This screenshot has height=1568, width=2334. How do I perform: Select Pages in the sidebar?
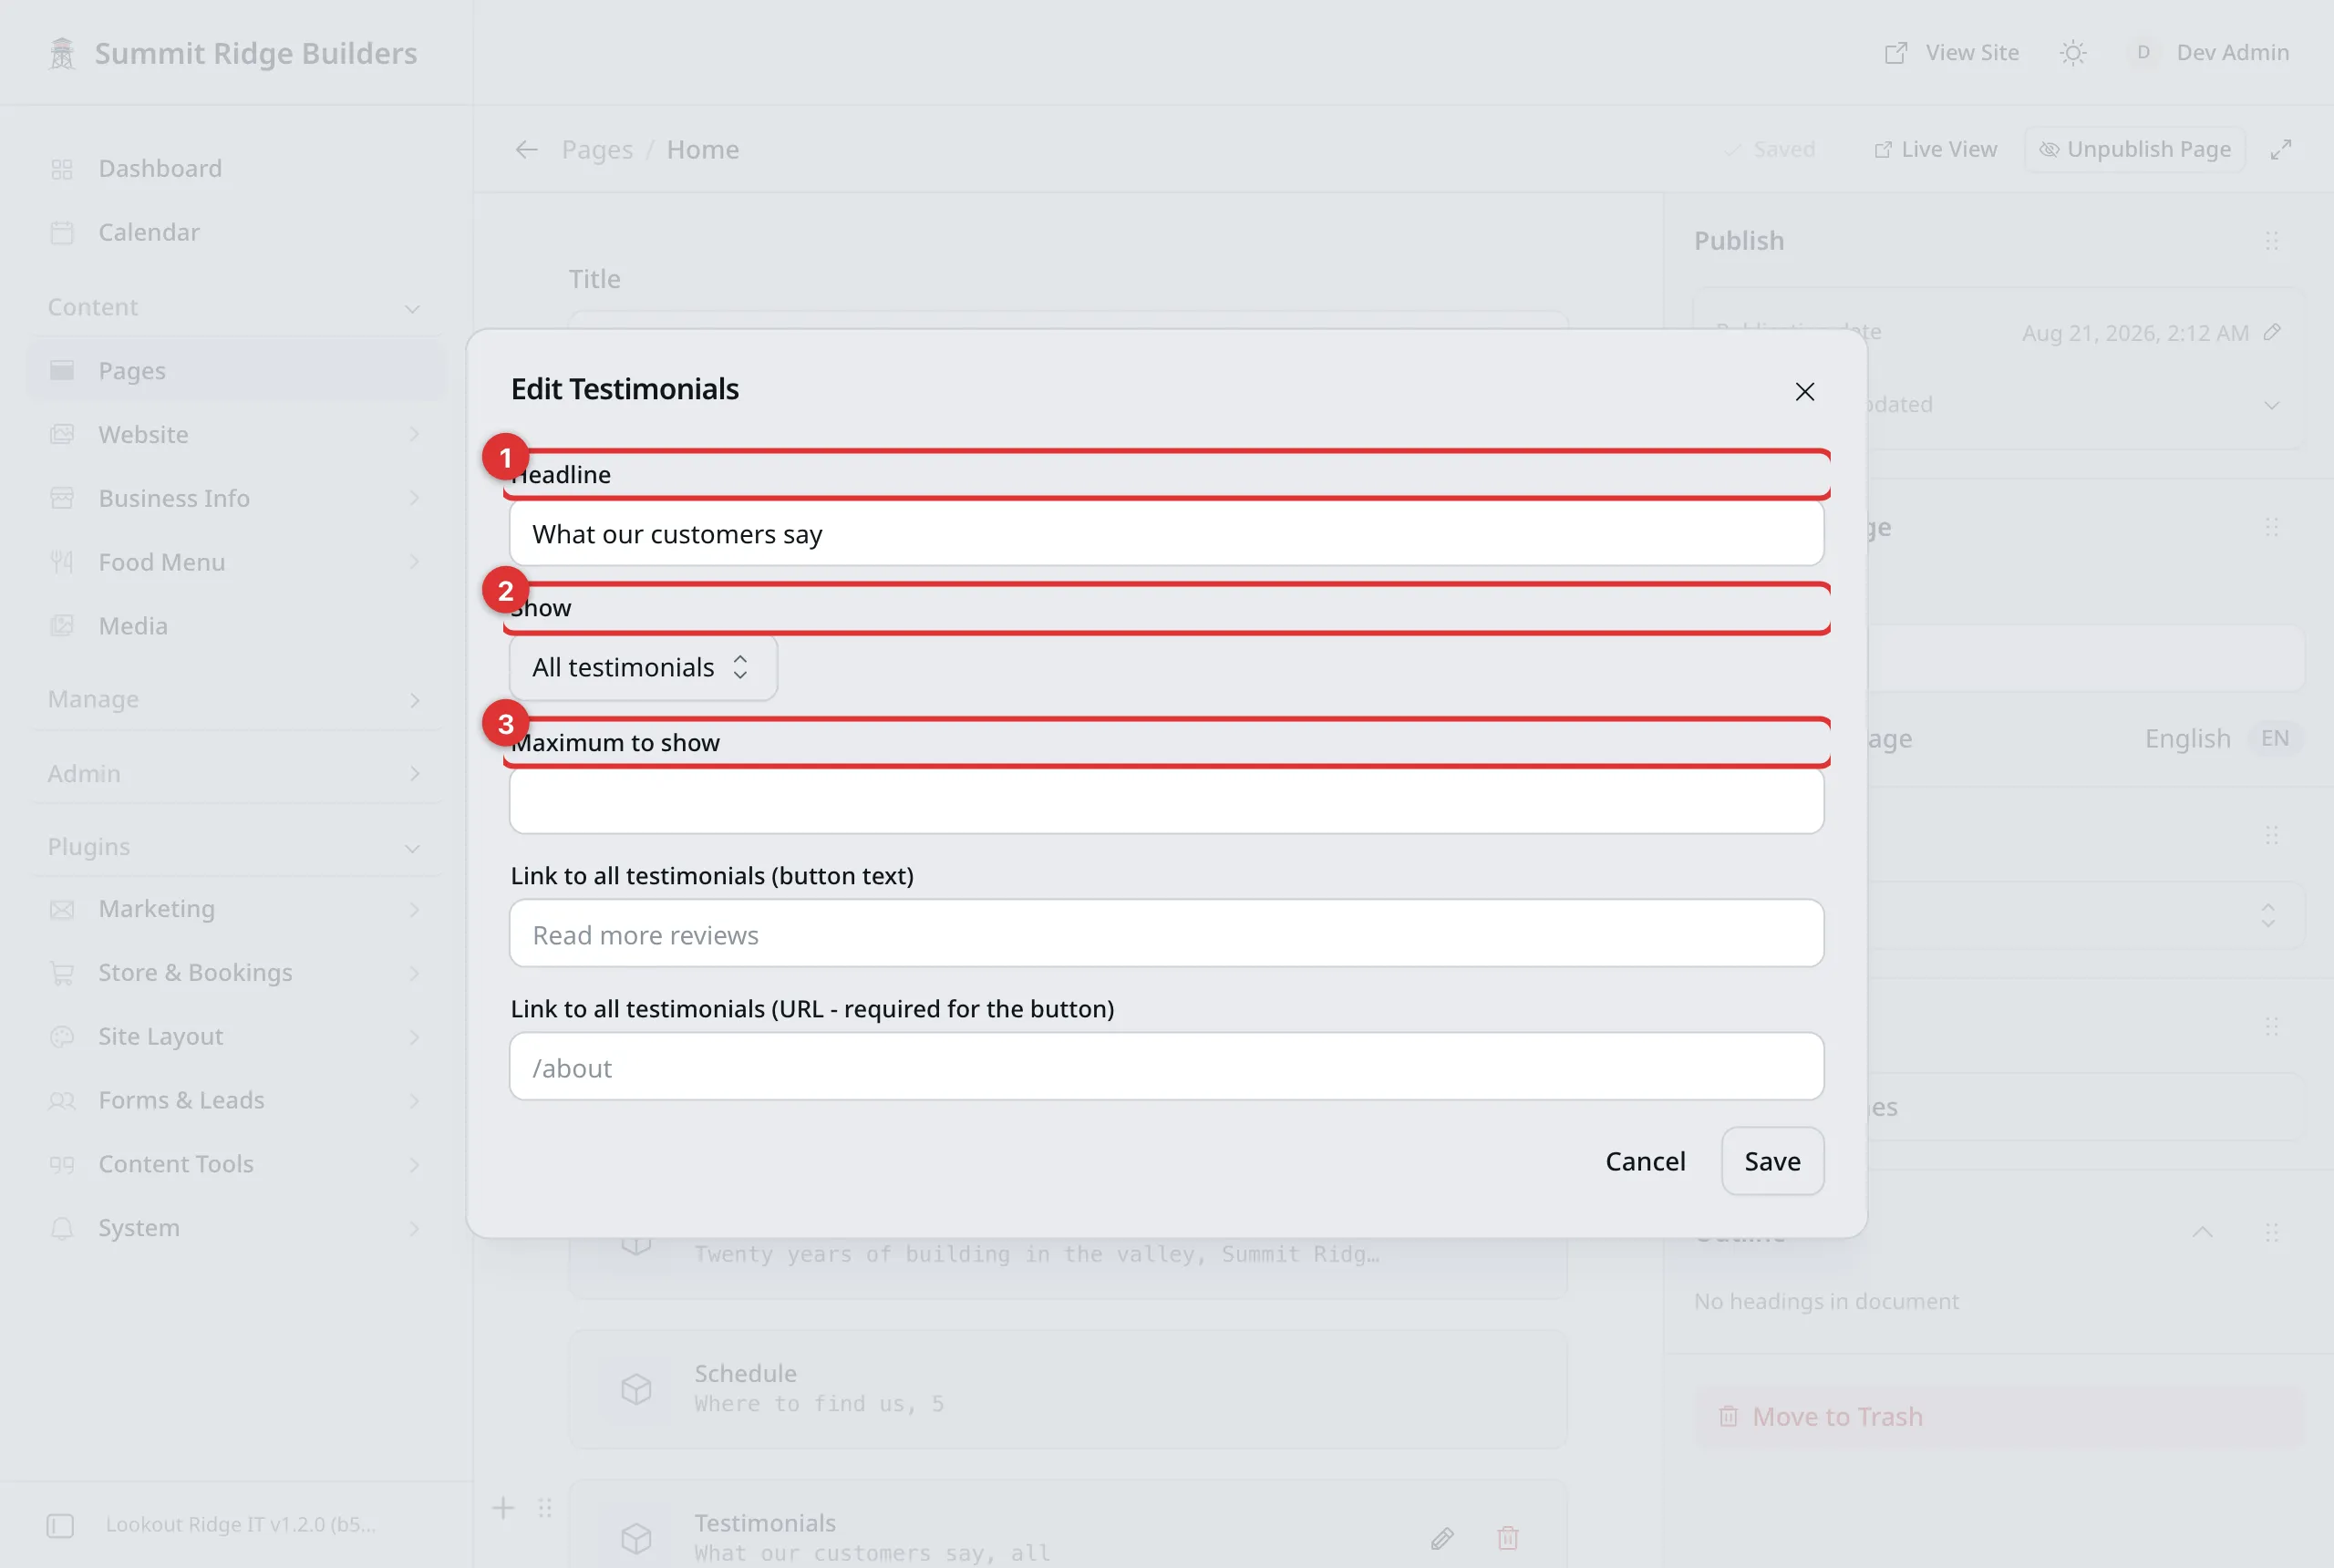pos(236,370)
